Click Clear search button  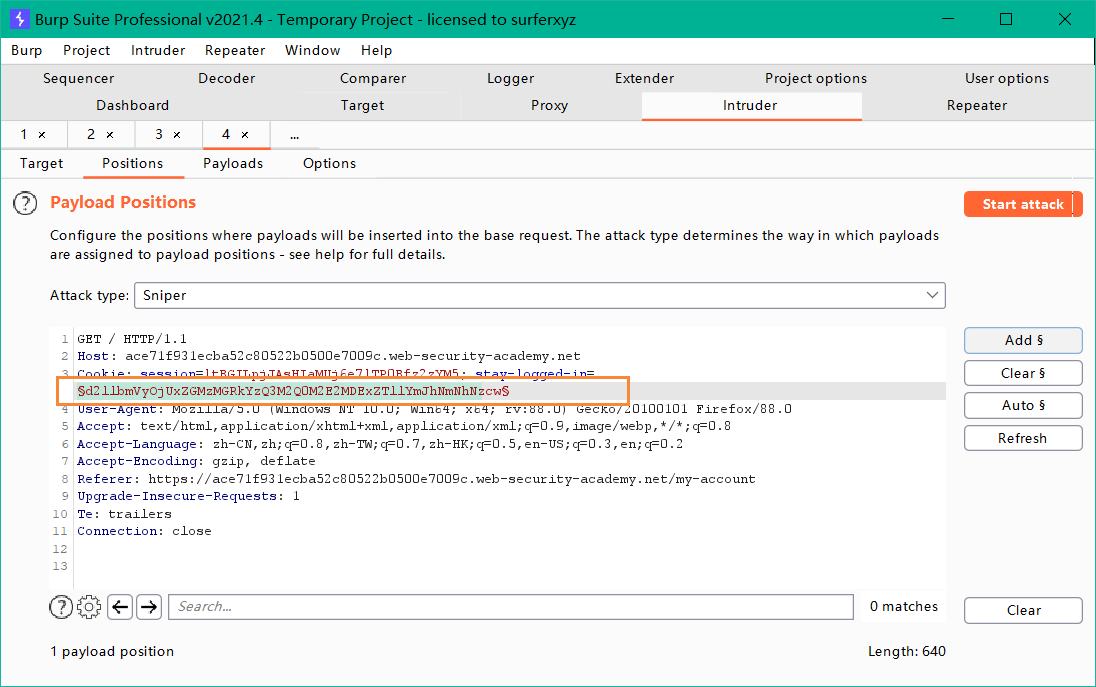(1023, 610)
